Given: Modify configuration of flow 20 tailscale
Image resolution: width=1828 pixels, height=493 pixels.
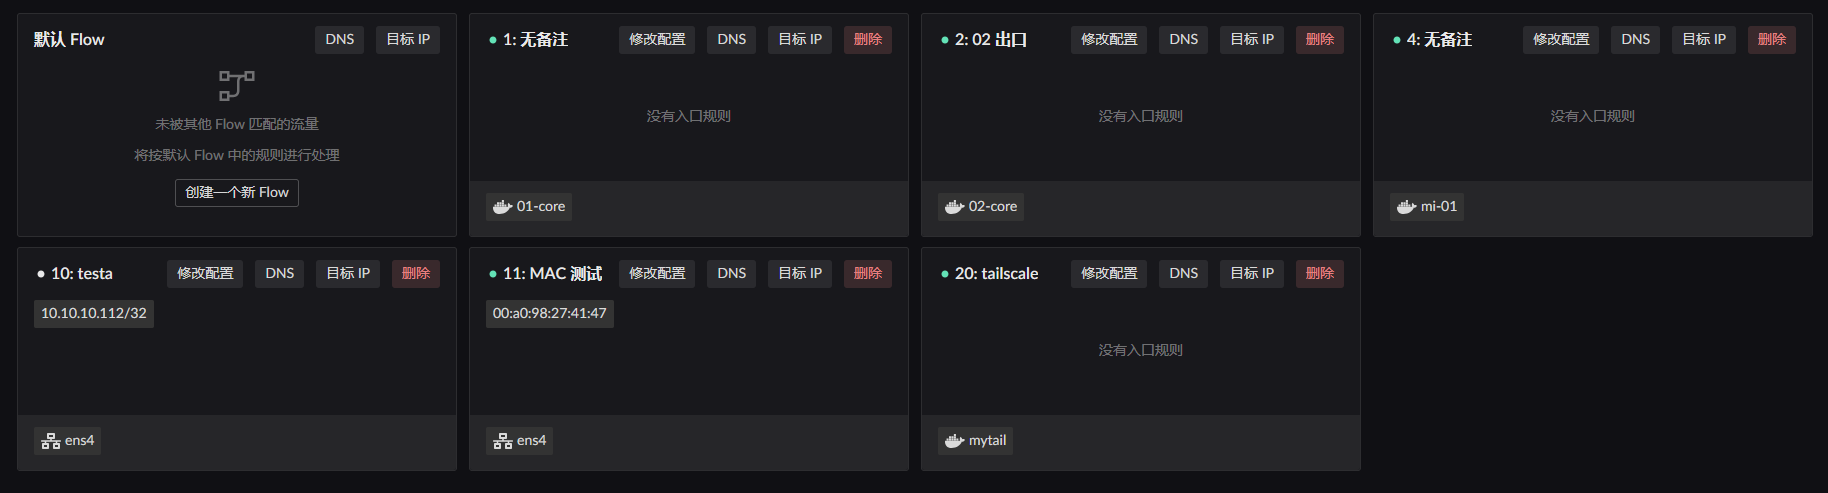Looking at the screenshot, I should click(1109, 274).
